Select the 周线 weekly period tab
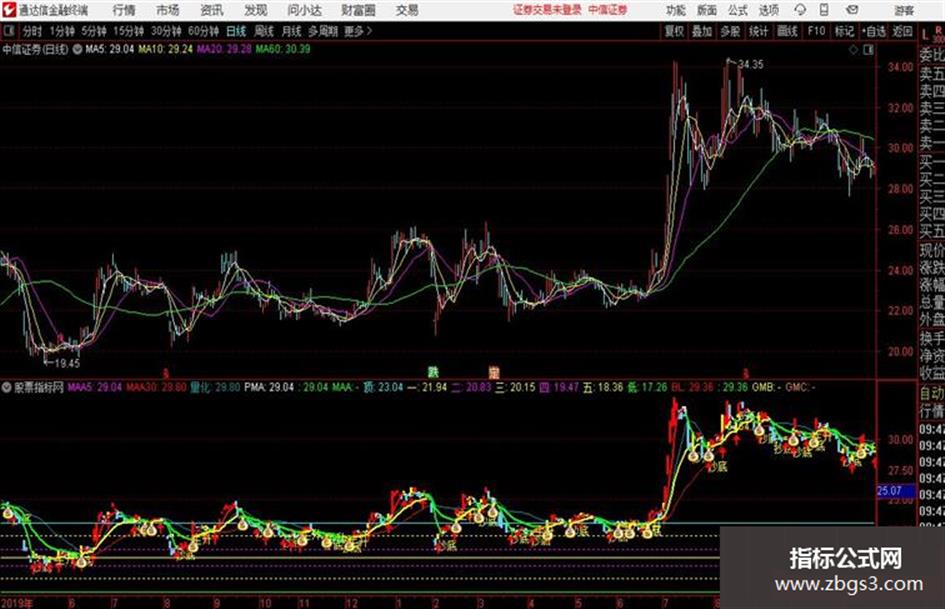 pos(264,31)
